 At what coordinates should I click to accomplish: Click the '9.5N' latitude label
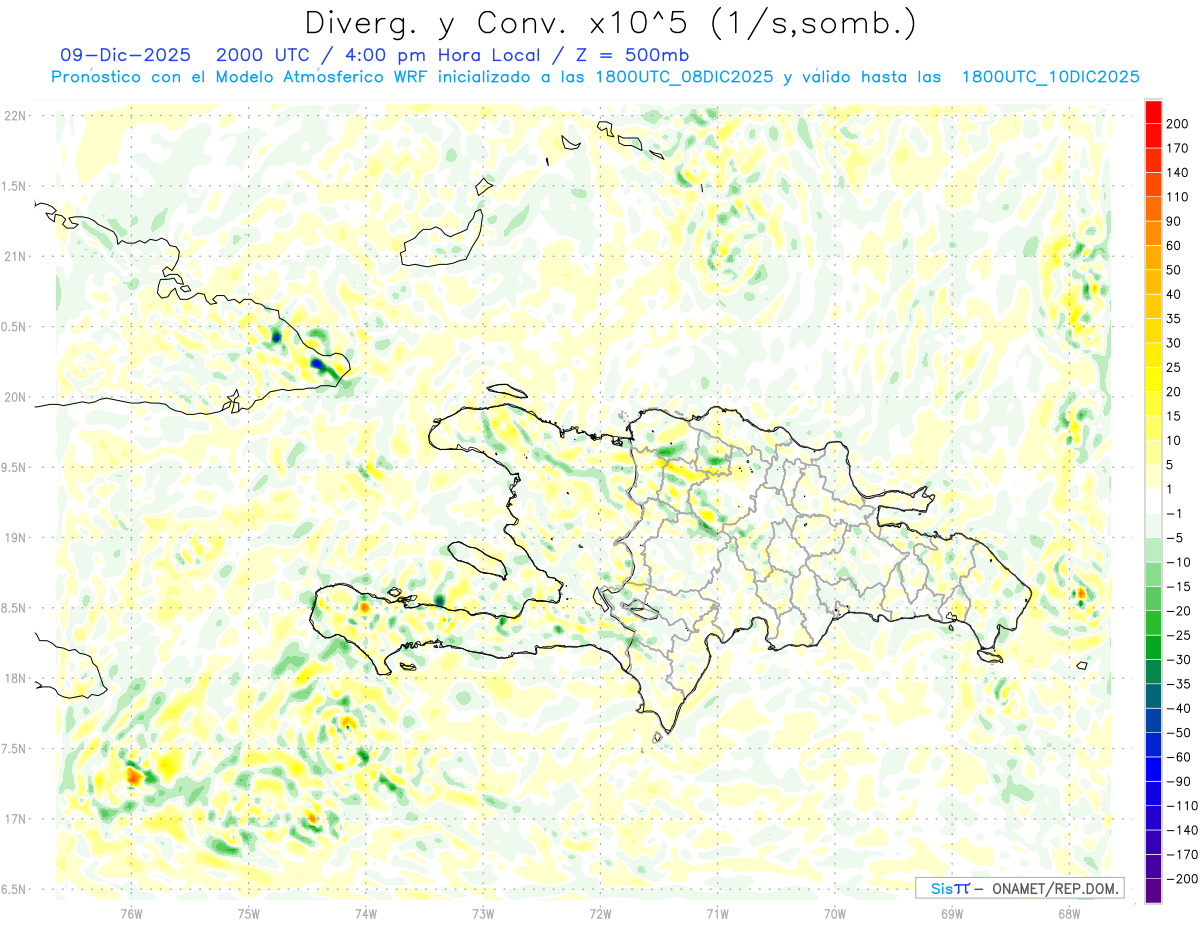(15, 468)
